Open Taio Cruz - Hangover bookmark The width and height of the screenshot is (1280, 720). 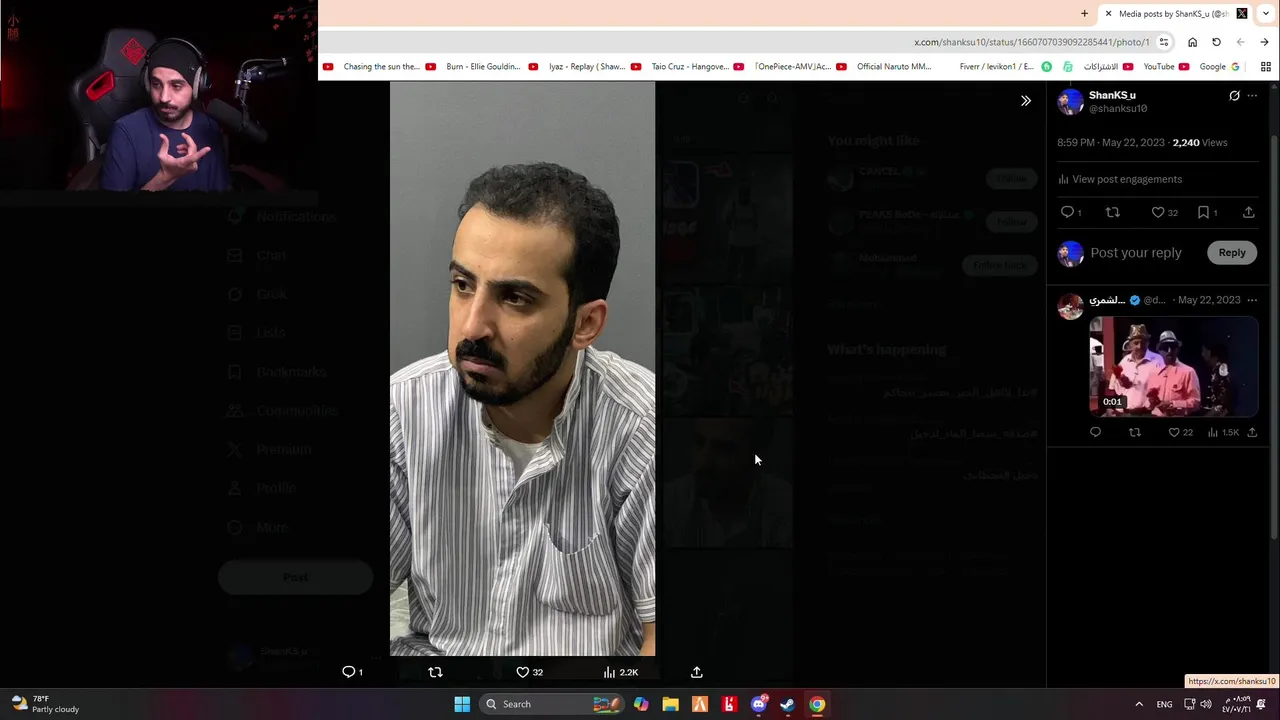point(697,67)
